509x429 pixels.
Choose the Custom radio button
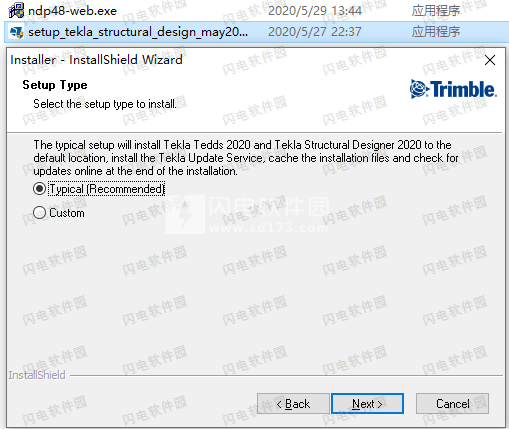(39, 213)
